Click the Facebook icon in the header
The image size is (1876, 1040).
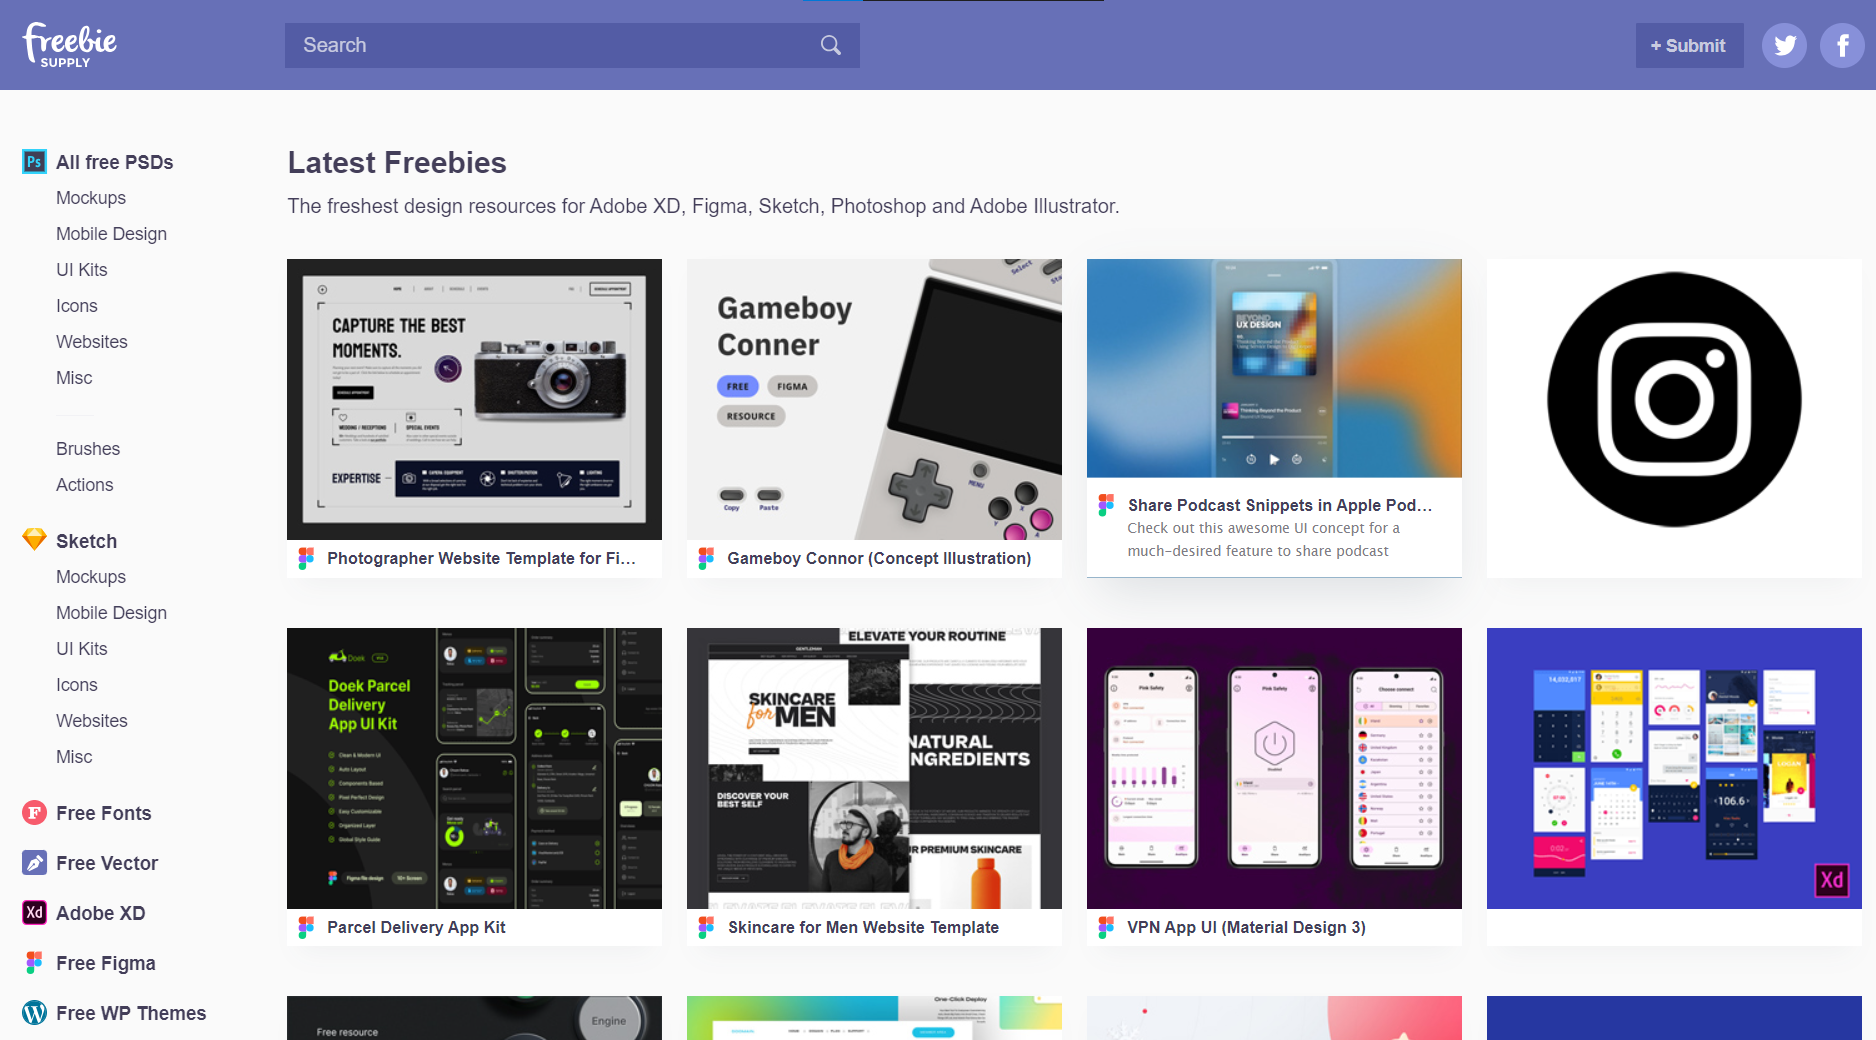coord(1842,44)
